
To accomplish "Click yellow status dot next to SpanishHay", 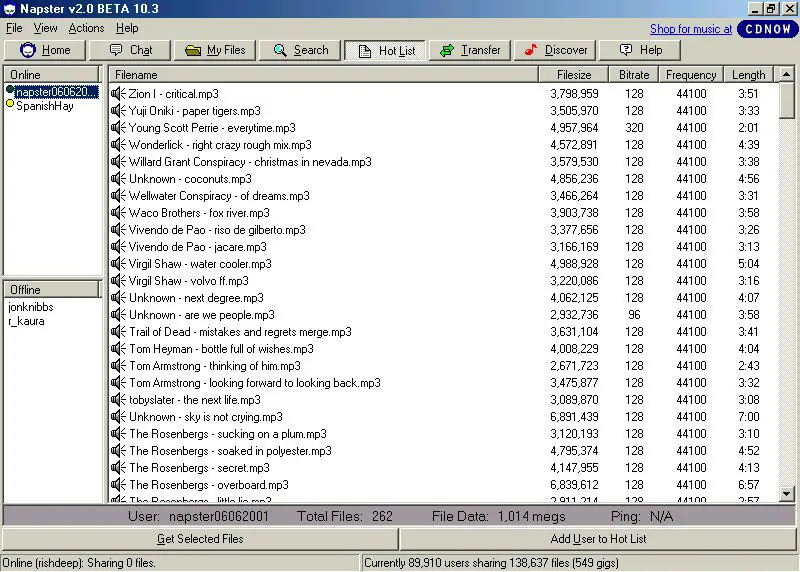I will coord(10,104).
